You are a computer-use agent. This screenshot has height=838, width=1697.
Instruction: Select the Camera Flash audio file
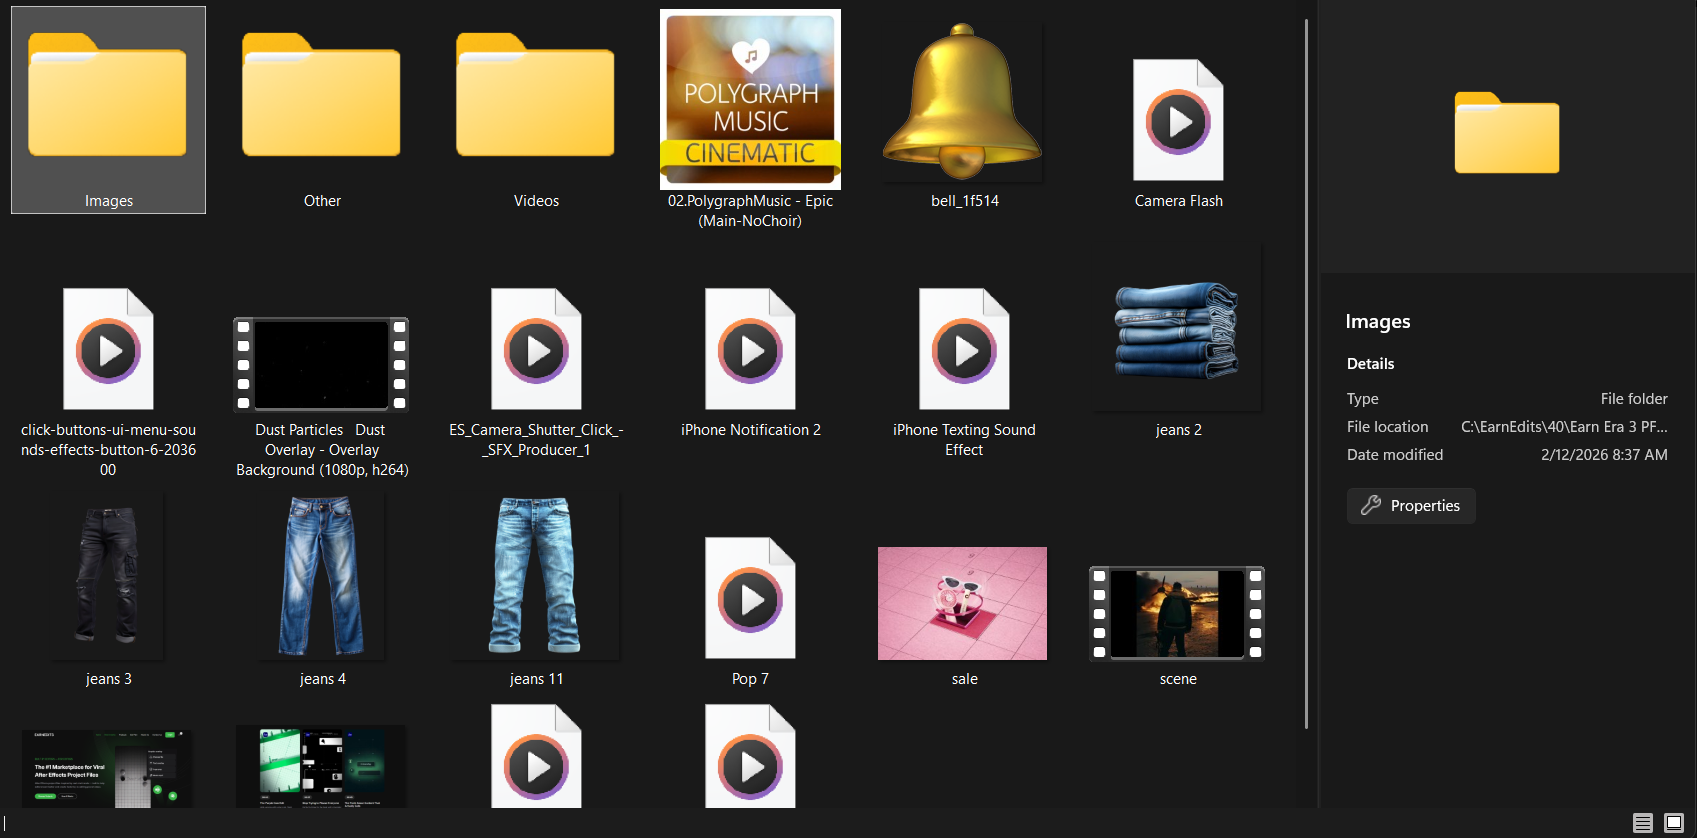[1178, 122]
